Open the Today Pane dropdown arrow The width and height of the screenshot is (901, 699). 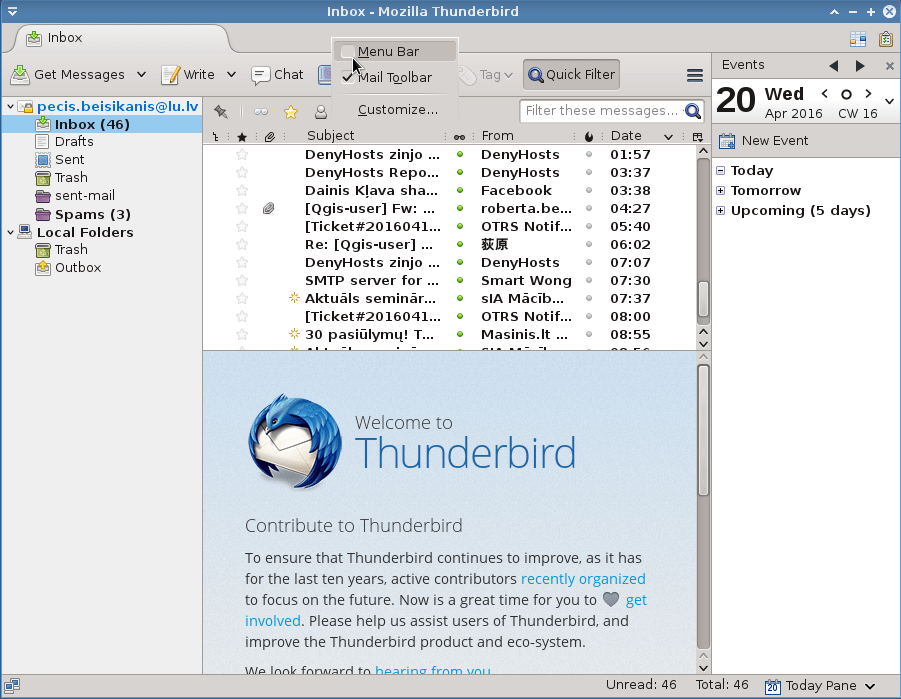pos(870,686)
